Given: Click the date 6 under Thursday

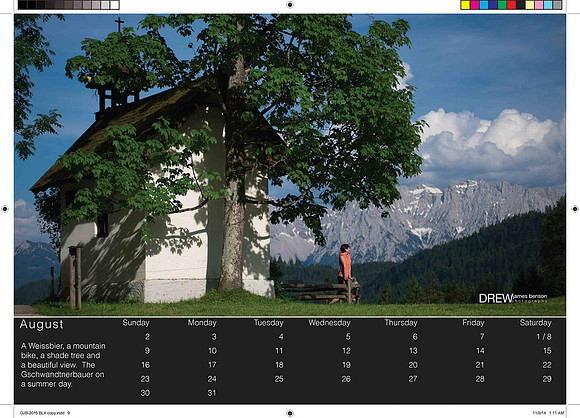Looking at the screenshot, I should pyautogui.click(x=415, y=337).
